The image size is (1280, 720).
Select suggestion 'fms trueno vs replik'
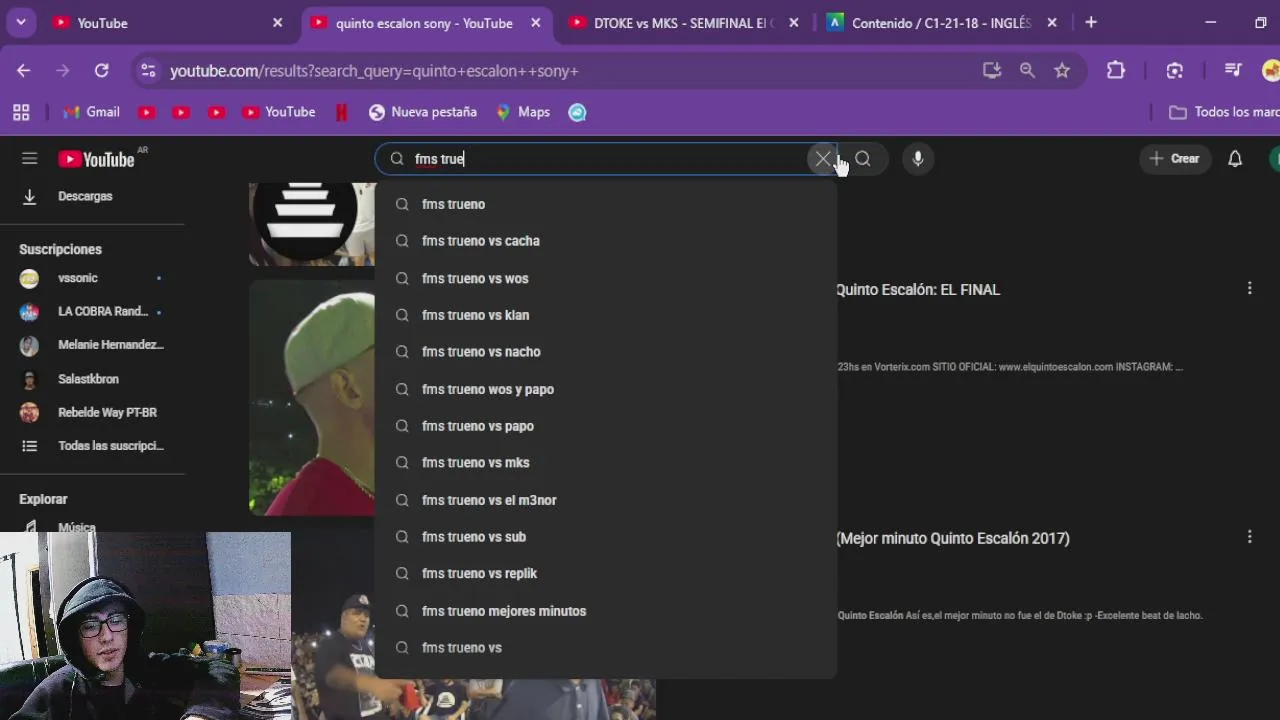point(605,574)
